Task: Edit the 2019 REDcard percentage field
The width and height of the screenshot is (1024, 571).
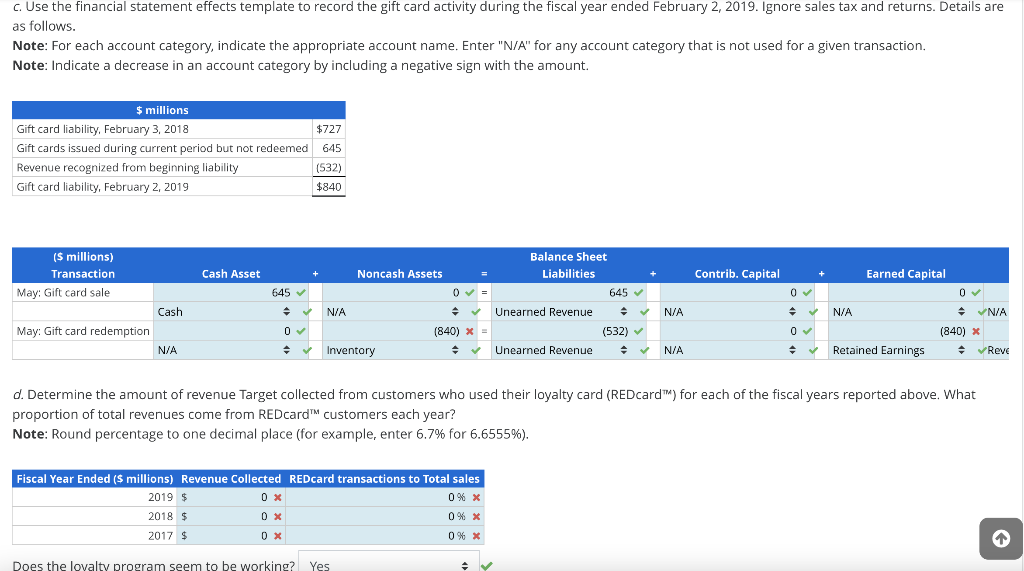Action: 371,497
